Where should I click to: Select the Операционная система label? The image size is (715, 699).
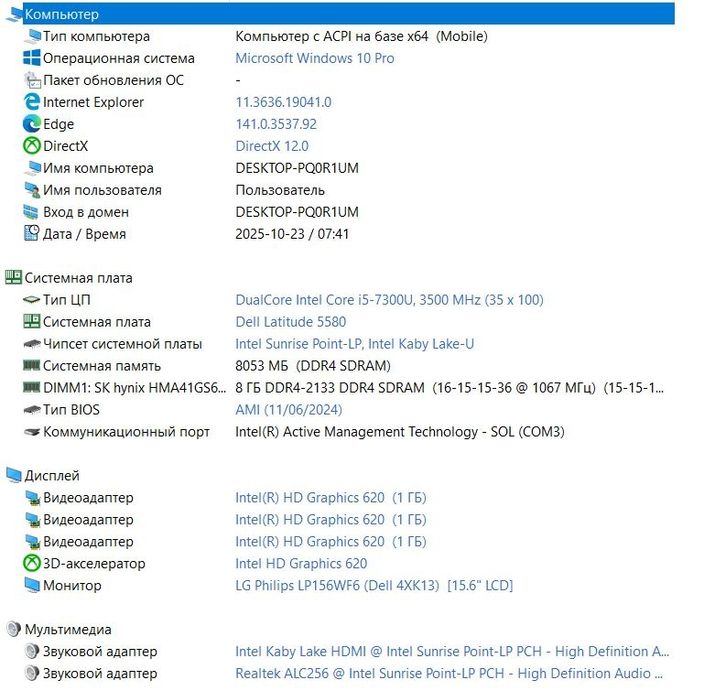119,58
